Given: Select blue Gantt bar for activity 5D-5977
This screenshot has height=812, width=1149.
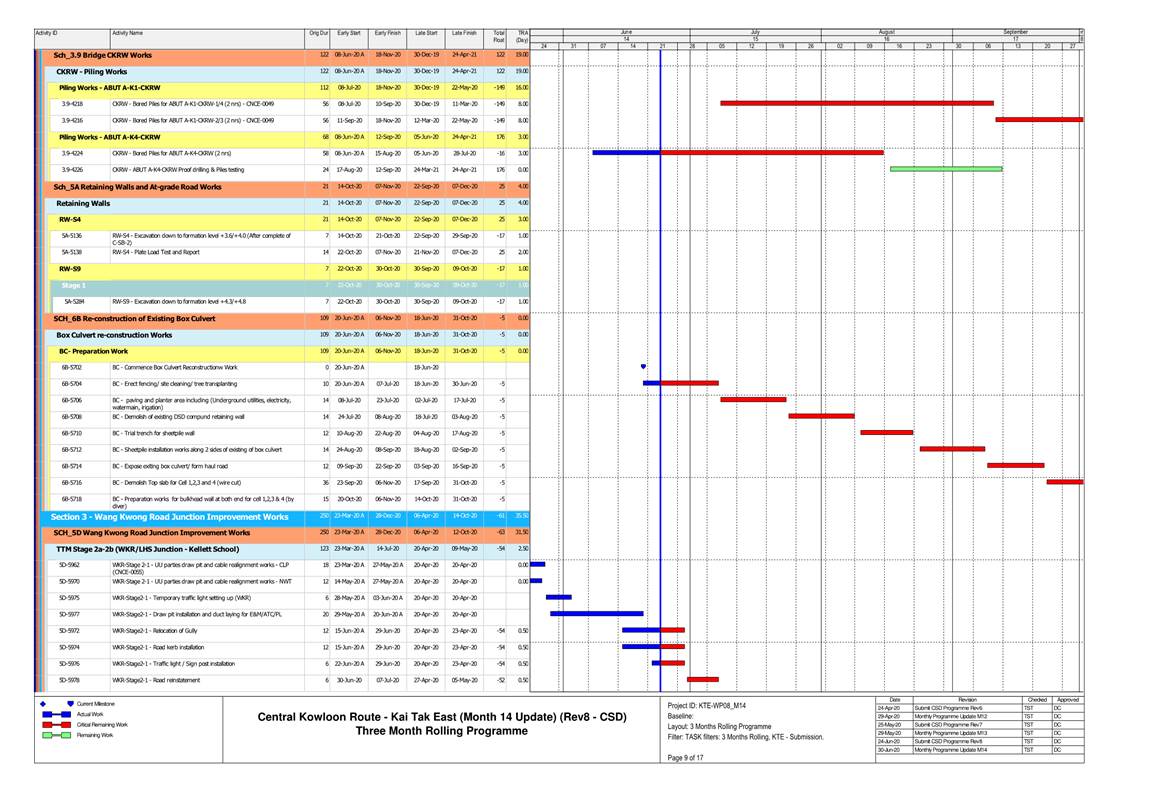Looking at the screenshot, I should pyautogui.click(x=596, y=613).
